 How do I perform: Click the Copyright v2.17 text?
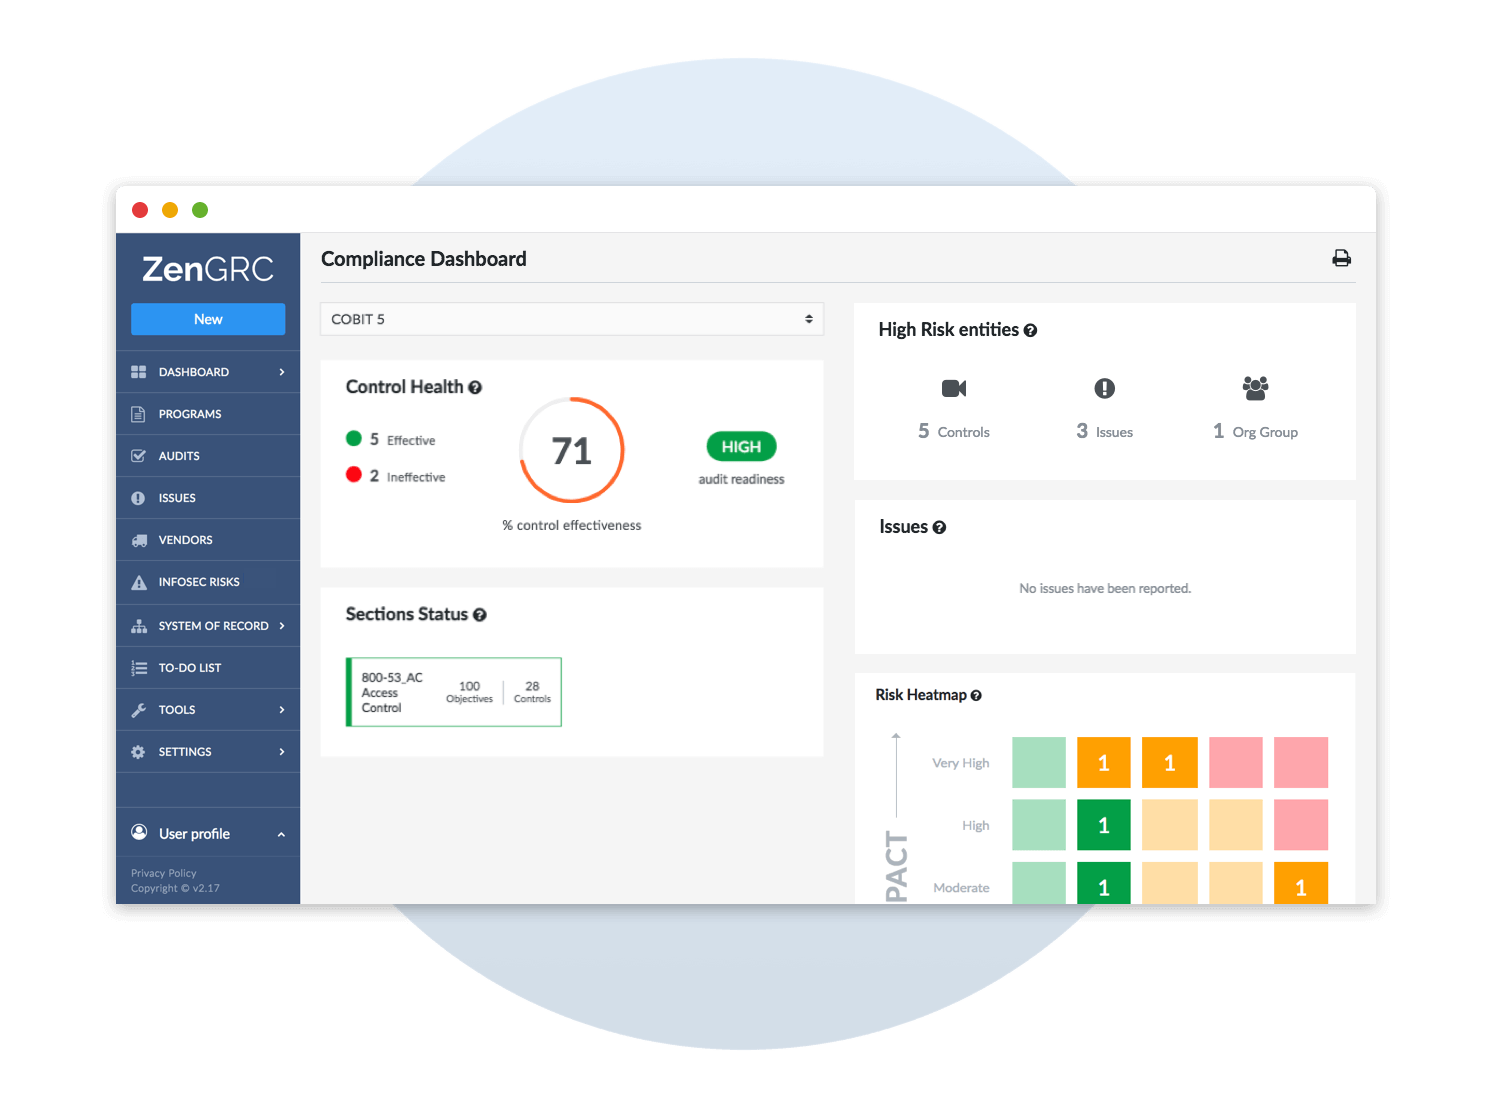(x=175, y=888)
